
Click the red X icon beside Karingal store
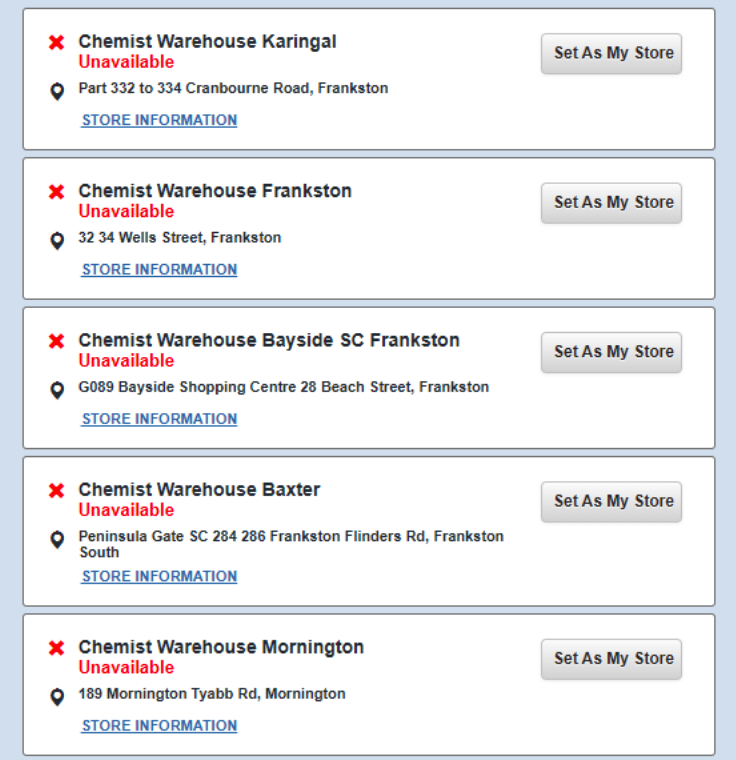pyautogui.click(x=57, y=42)
